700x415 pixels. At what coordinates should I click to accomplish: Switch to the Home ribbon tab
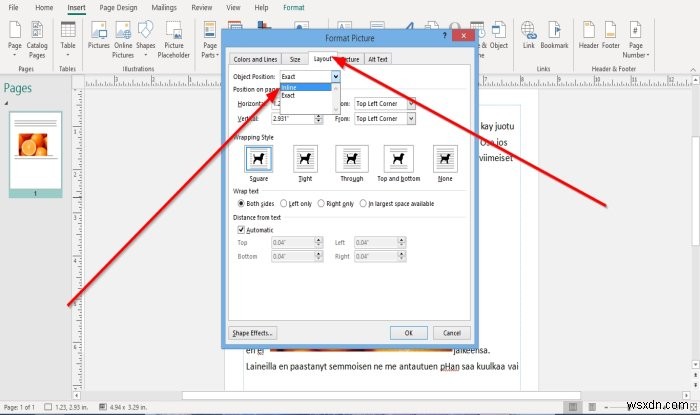coord(44,8)
